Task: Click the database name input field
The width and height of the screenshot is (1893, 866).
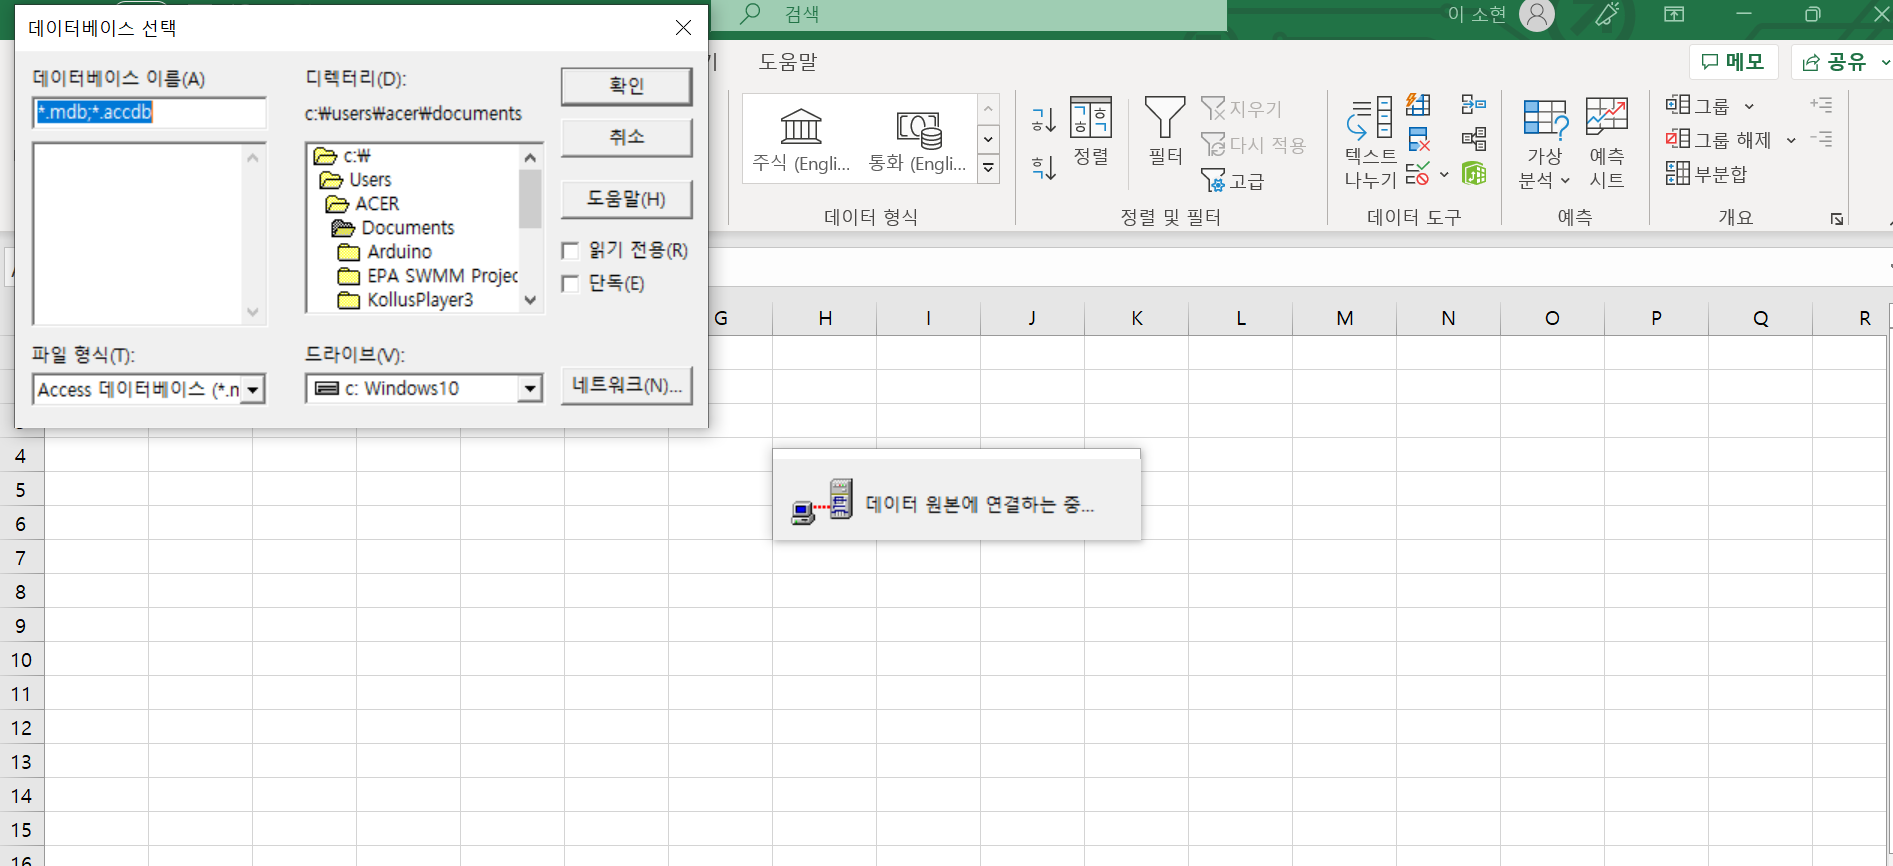Action: [x=150, y=113]
